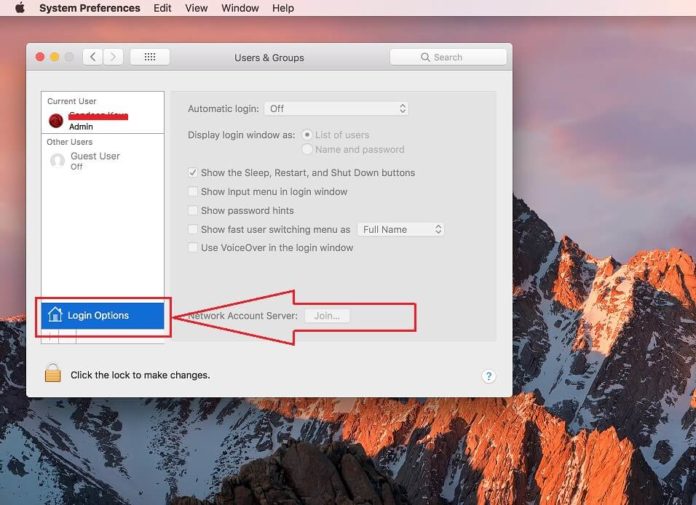The height and width of the screenshot is (505, 696).
Task: Click the red Admin user avatar
Action: coord(56,120)
